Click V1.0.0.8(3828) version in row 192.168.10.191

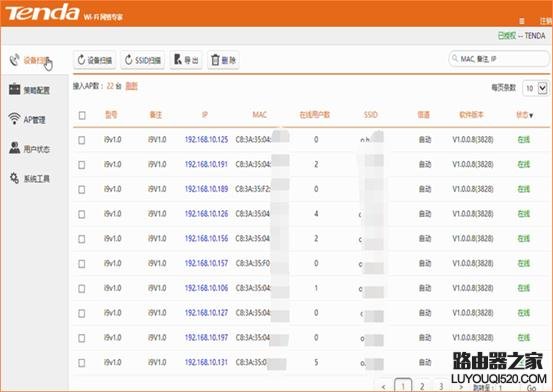(473, 164)
